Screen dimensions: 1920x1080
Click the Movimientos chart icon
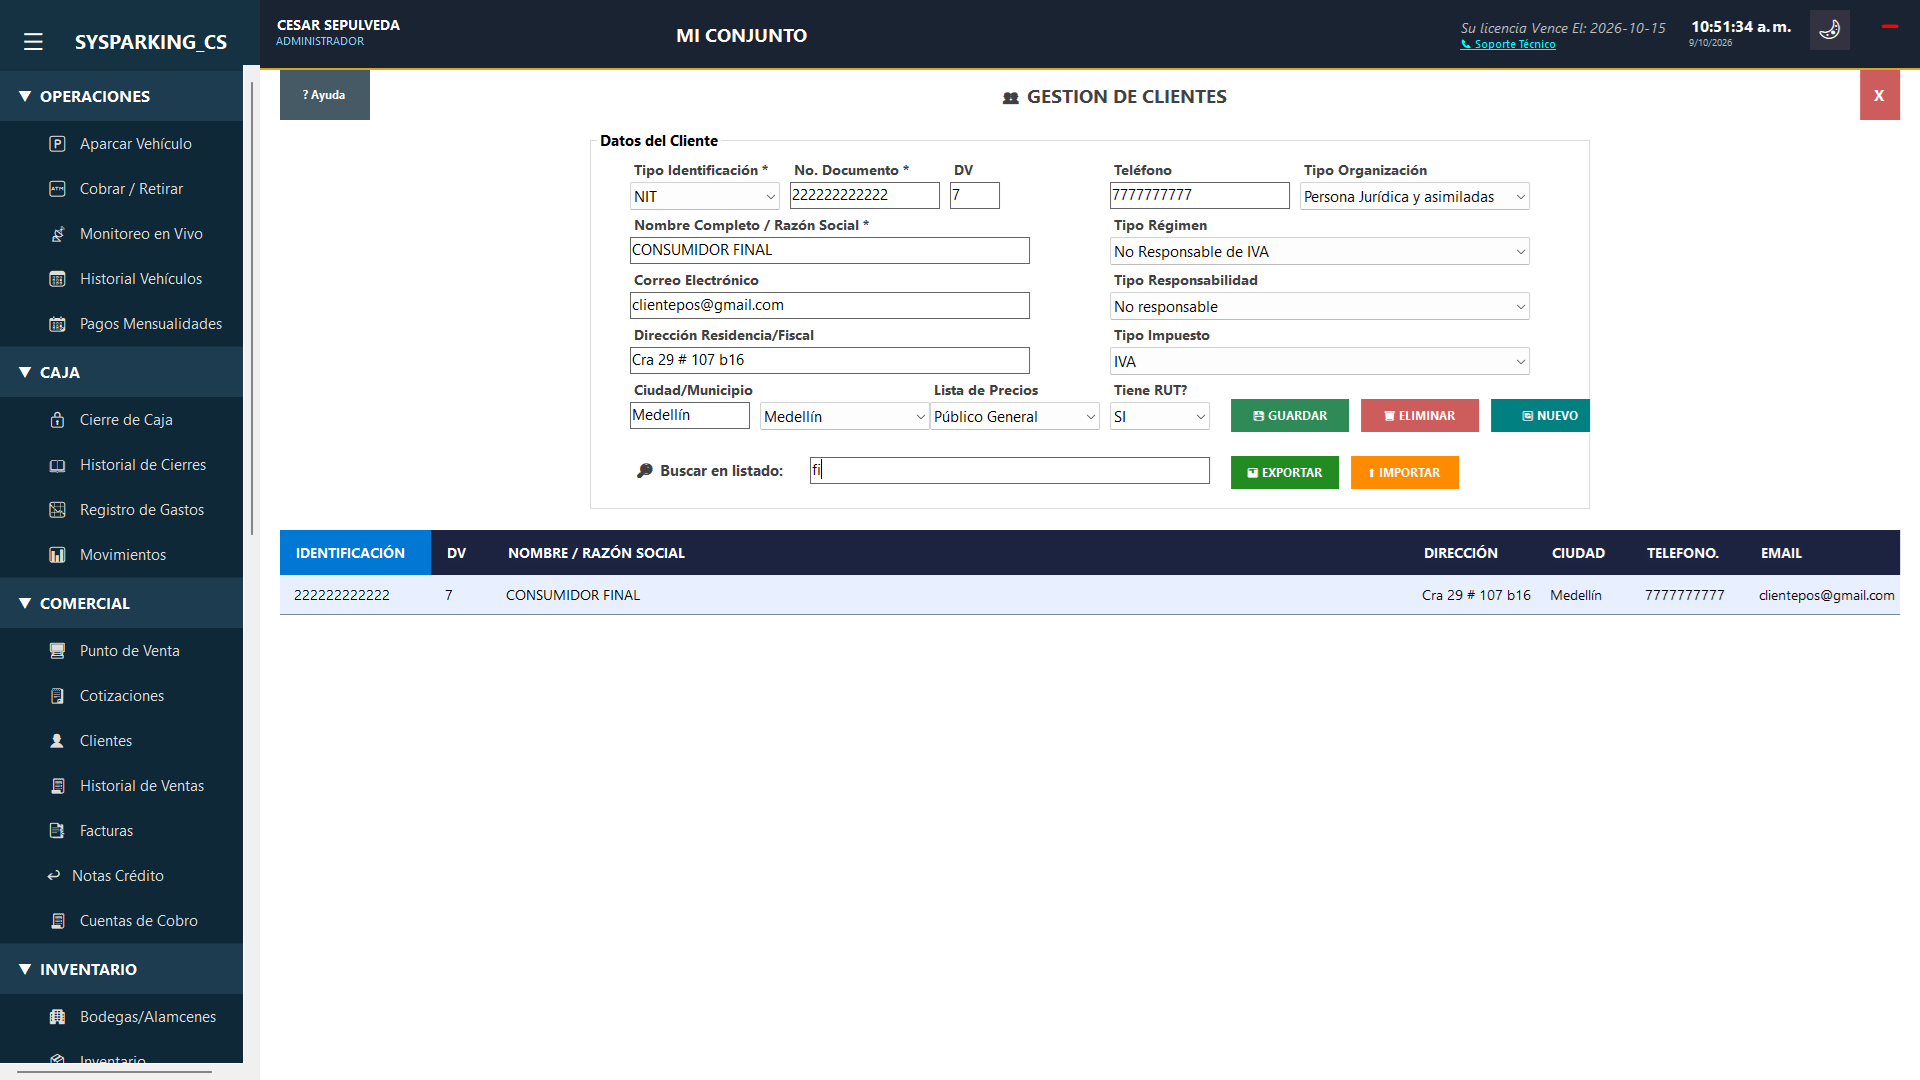tap(57, 555)
